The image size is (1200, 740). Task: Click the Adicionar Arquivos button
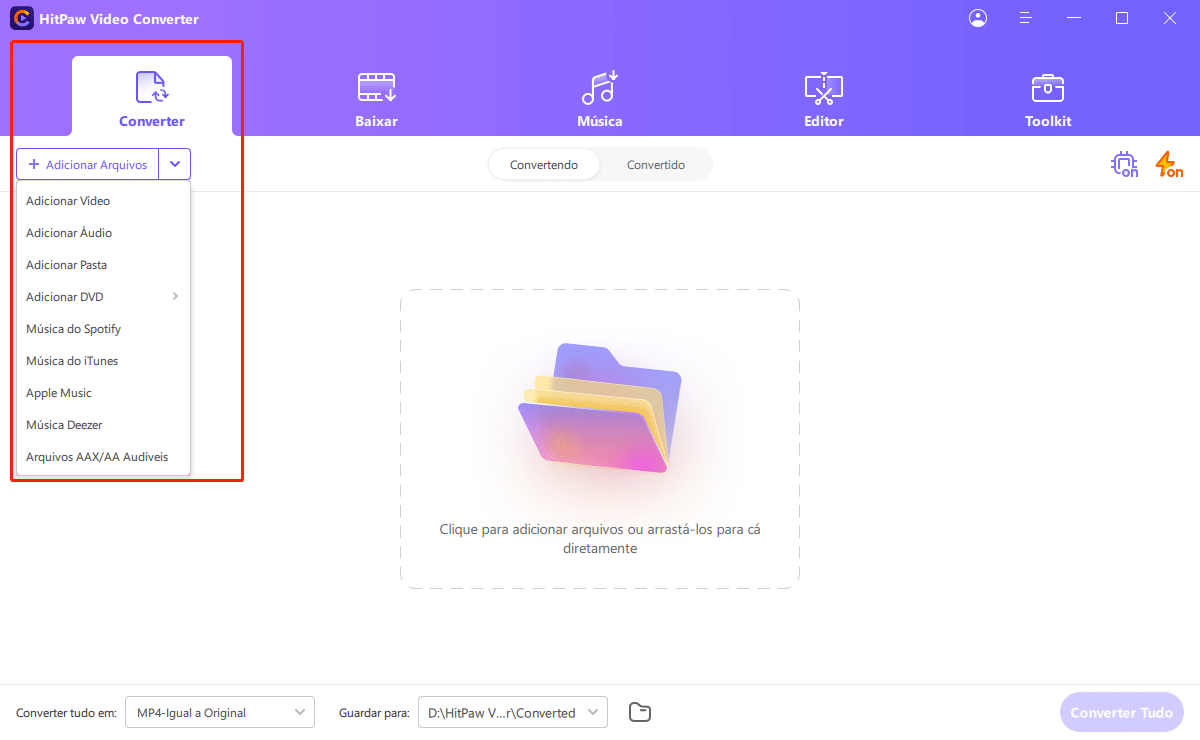88,164
